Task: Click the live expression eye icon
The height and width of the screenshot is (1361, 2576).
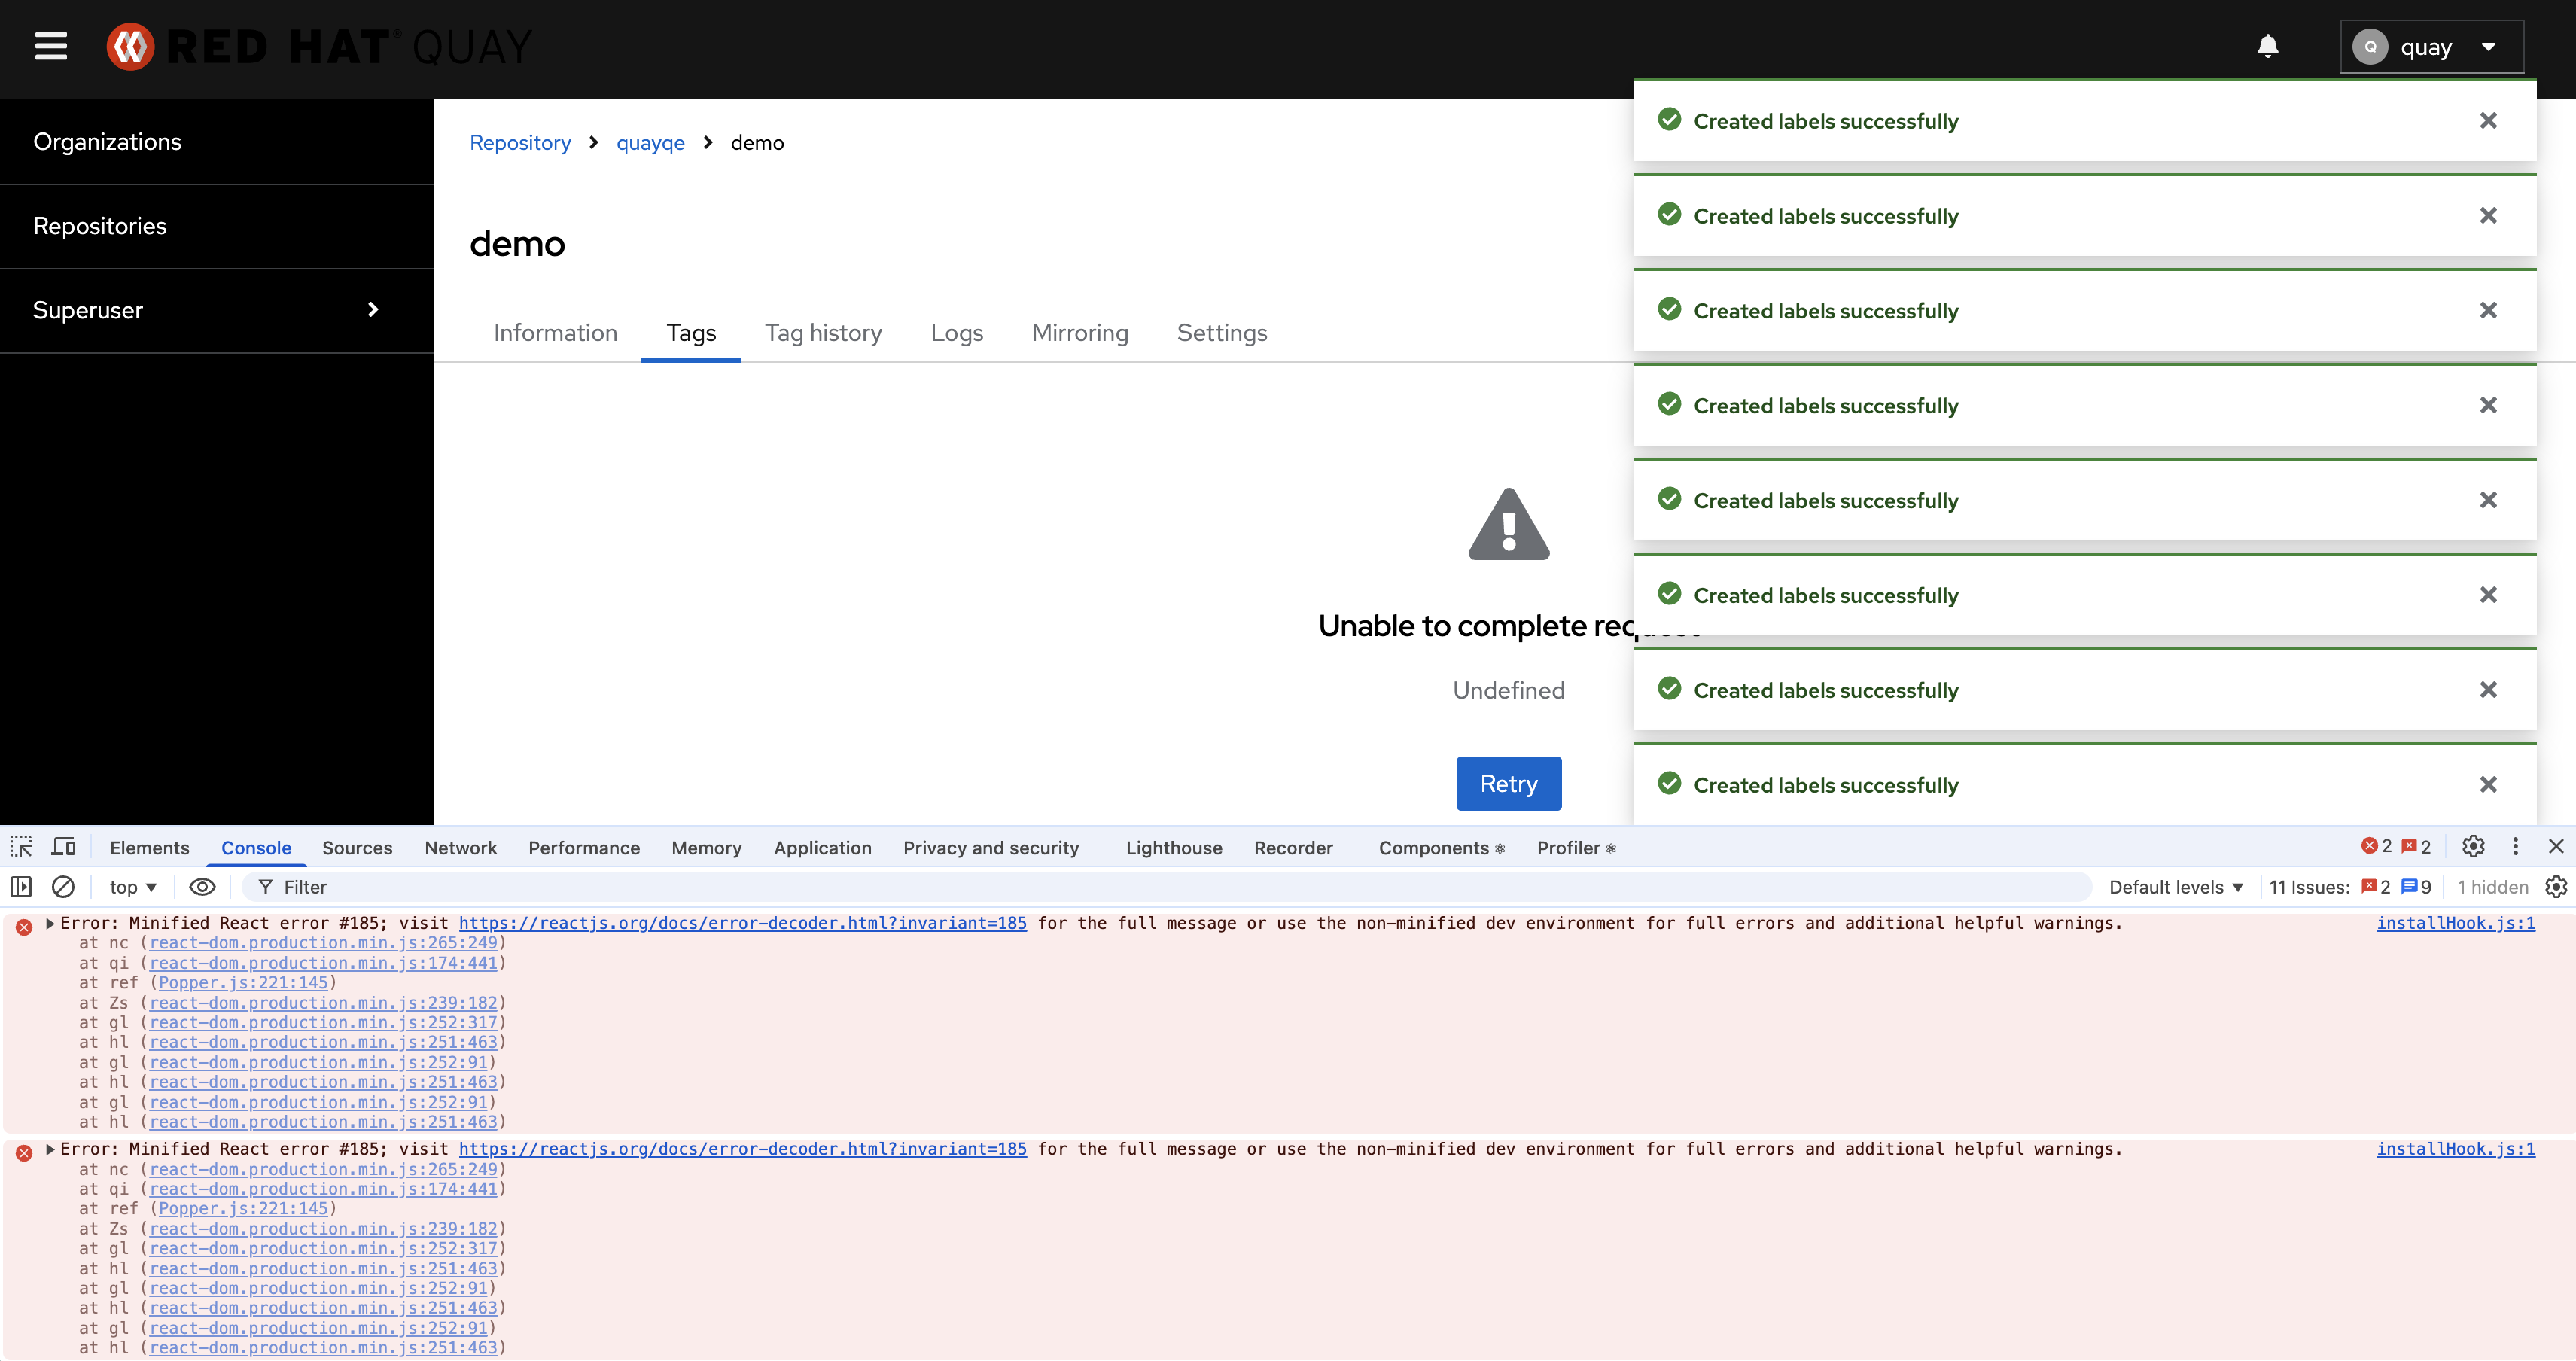Action: click(x=202, y=886)
